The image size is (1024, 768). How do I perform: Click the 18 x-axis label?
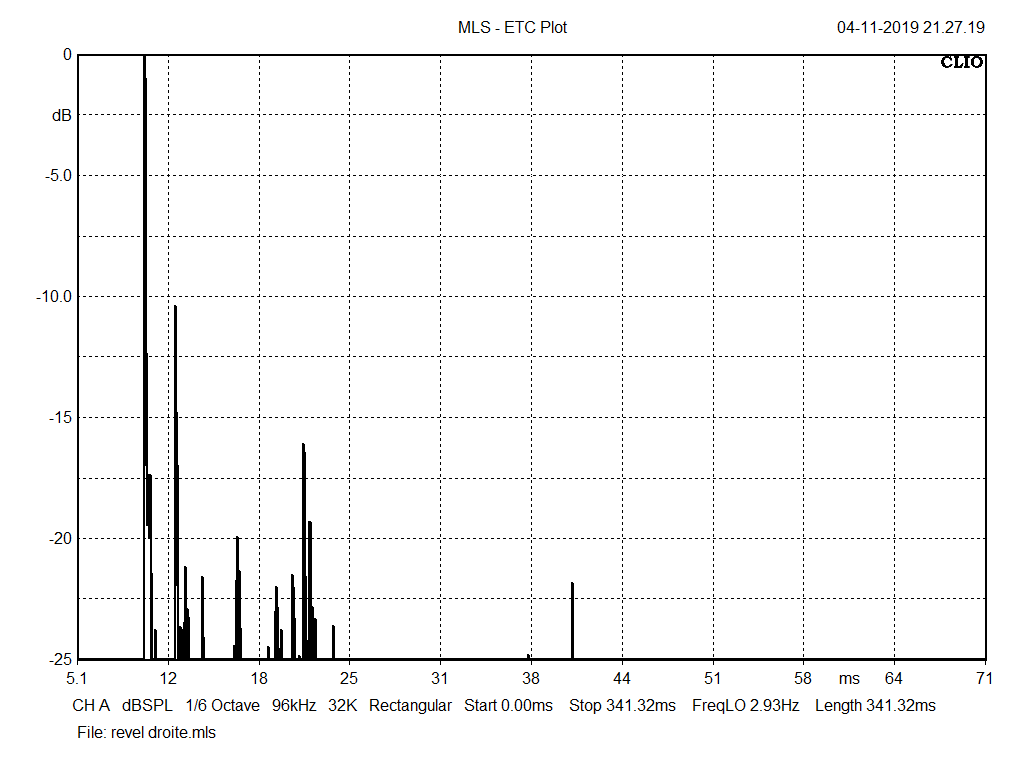point(259,679)
